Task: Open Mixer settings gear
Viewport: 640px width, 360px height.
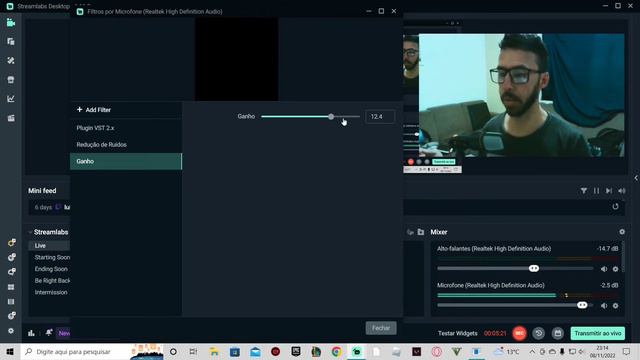Action: 622,232
